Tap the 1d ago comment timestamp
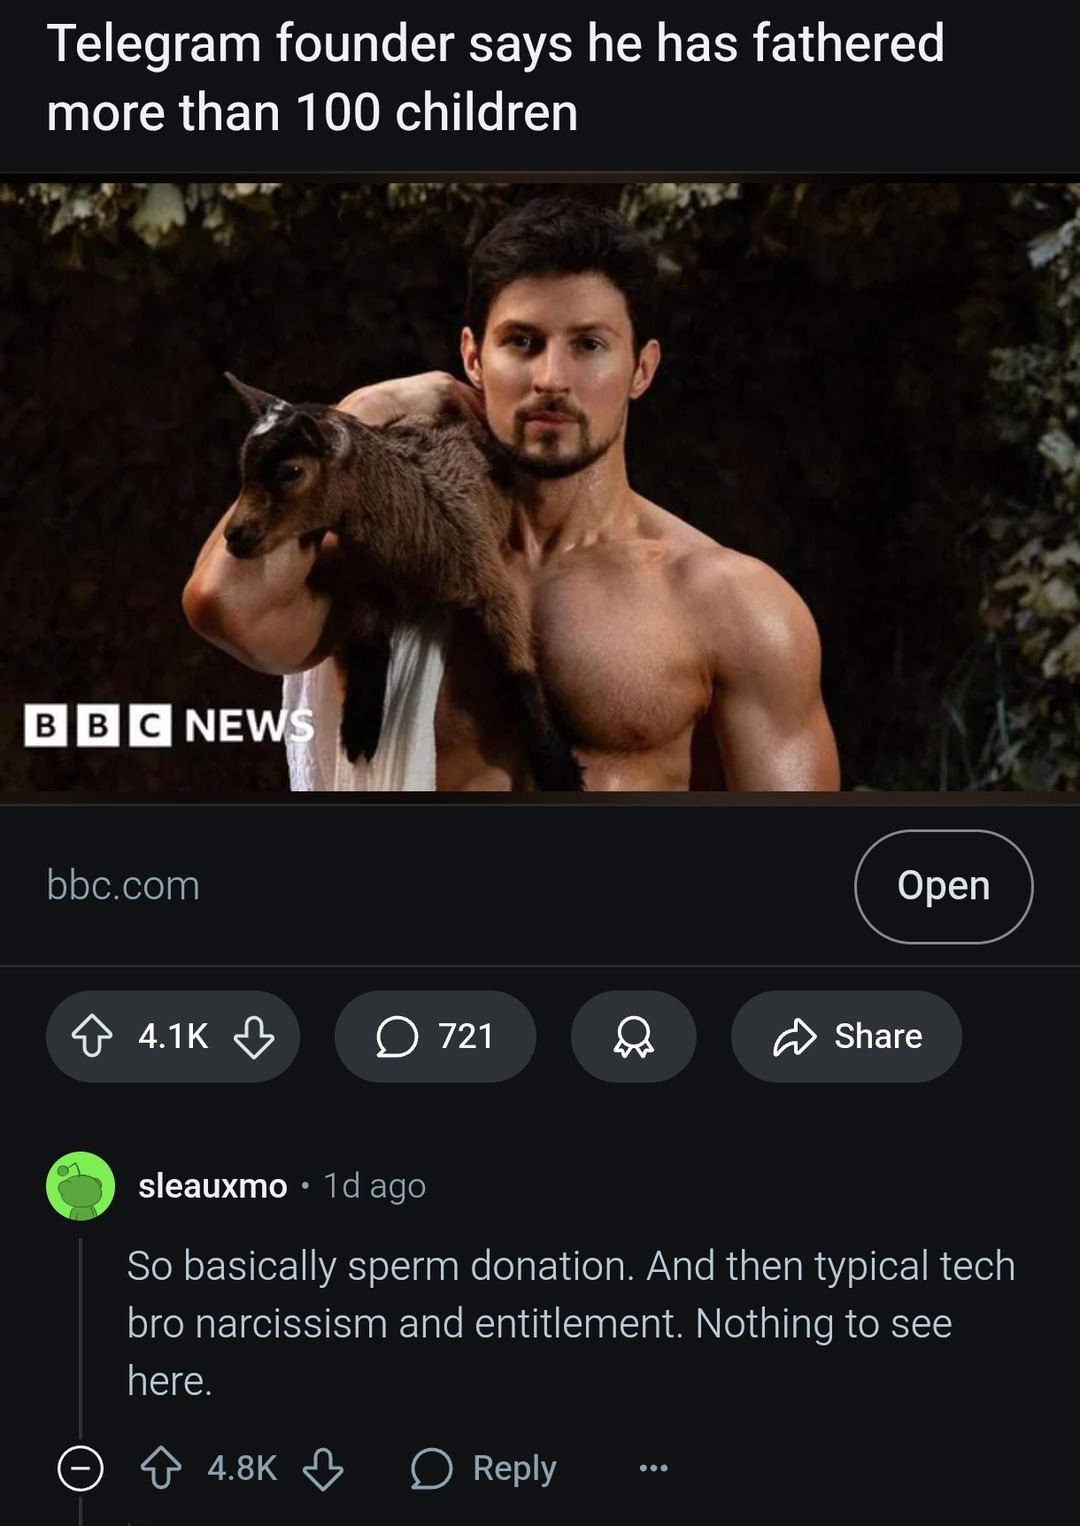The height and width of the screenshot is (1526, 1080). [375, 1186]
